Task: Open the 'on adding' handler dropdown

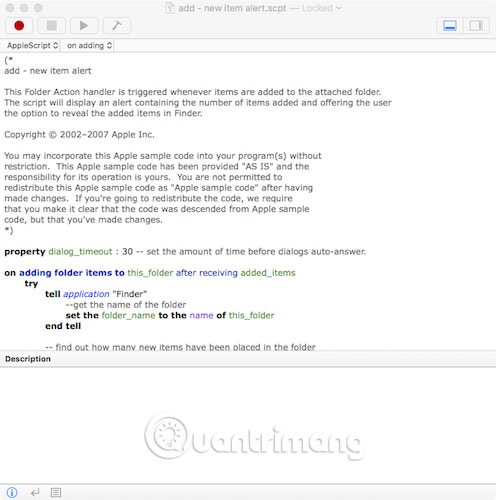Action: point(89,45)
